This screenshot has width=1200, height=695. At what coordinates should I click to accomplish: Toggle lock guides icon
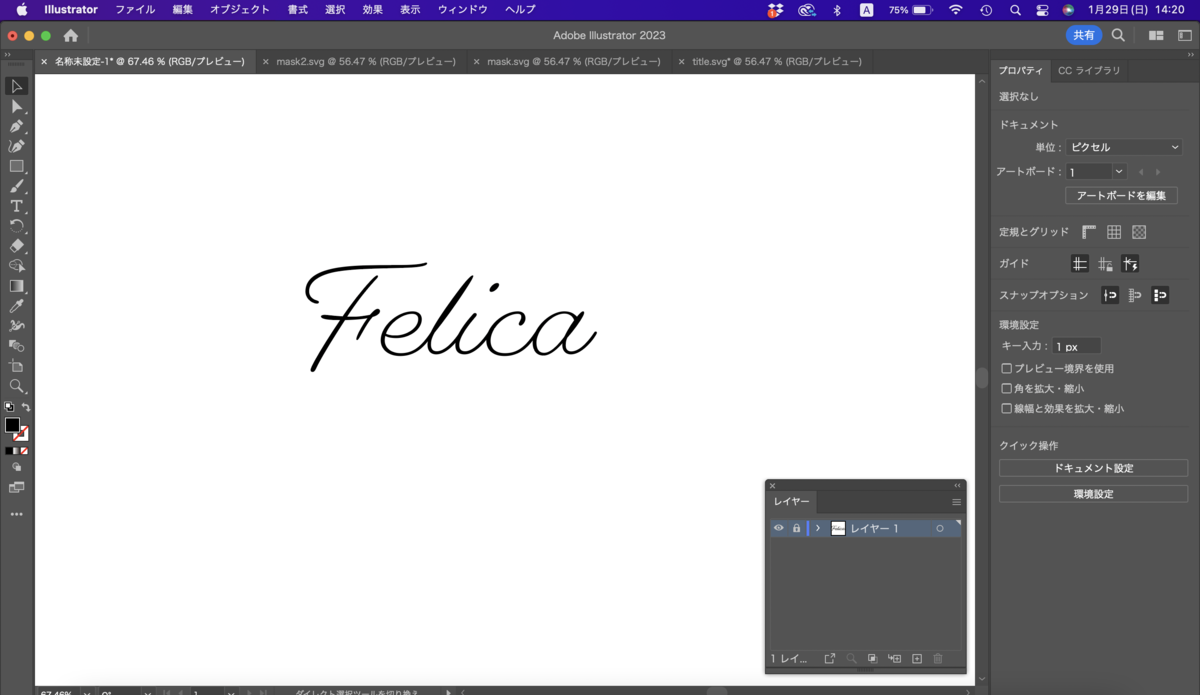click(x=1105, y=264)
